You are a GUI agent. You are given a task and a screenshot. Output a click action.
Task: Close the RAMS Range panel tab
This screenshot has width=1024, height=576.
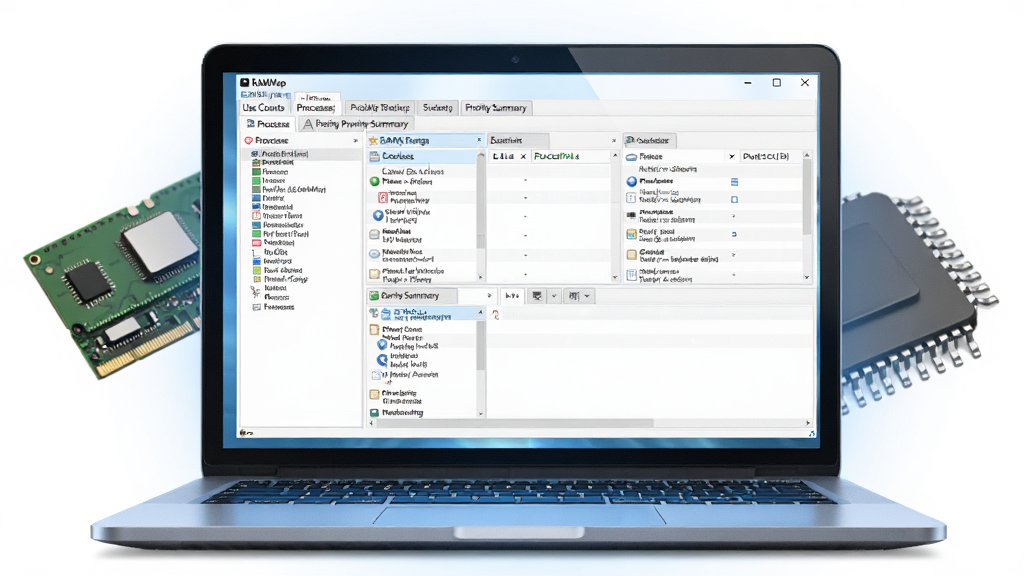[x=479, y=140]
